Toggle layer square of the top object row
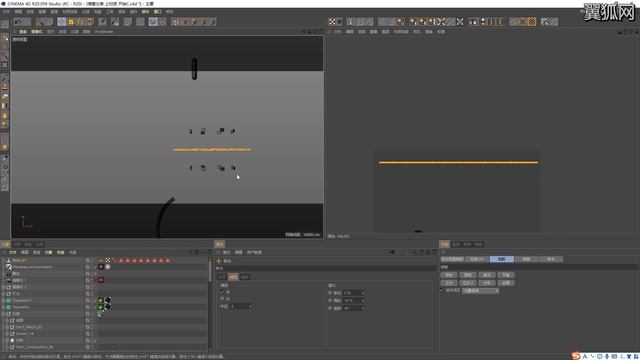Viewport: 640px width, 360px height. coord(87,260)
